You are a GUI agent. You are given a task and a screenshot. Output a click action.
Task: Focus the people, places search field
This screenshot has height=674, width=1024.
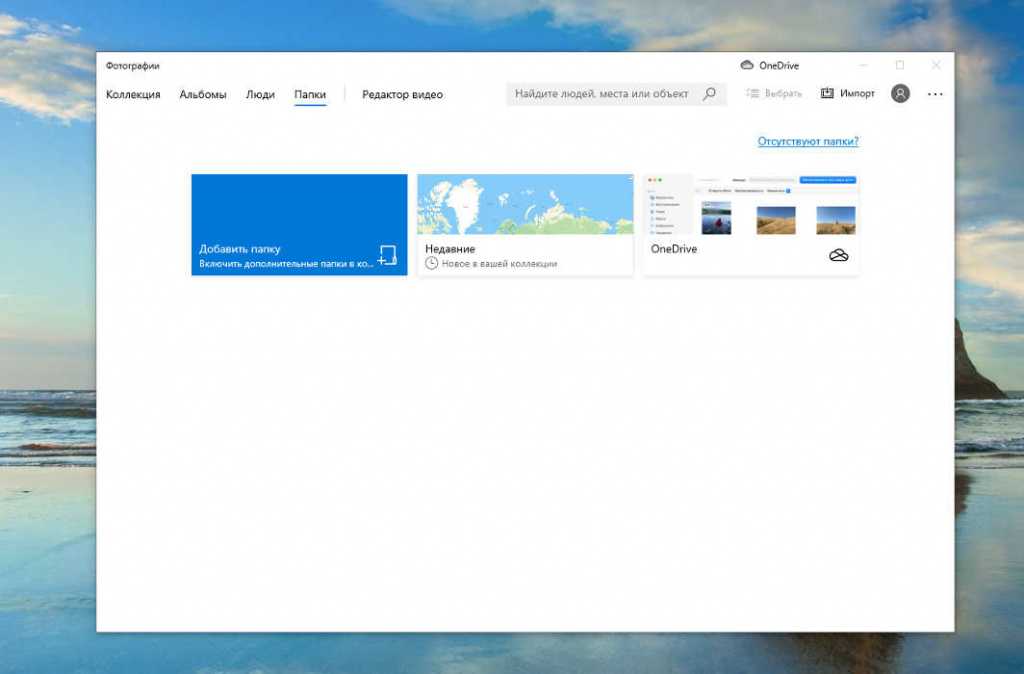coord(601,94)
